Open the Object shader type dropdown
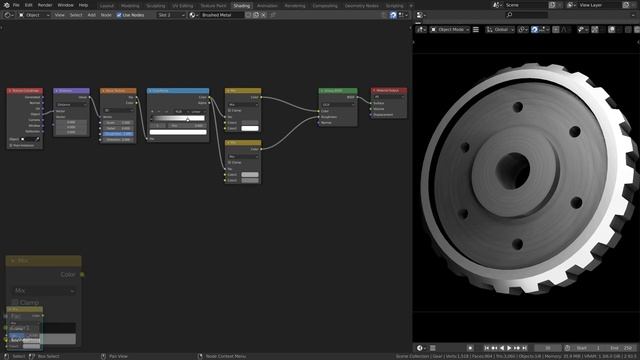Screen dimensions: 640x360 34,15
